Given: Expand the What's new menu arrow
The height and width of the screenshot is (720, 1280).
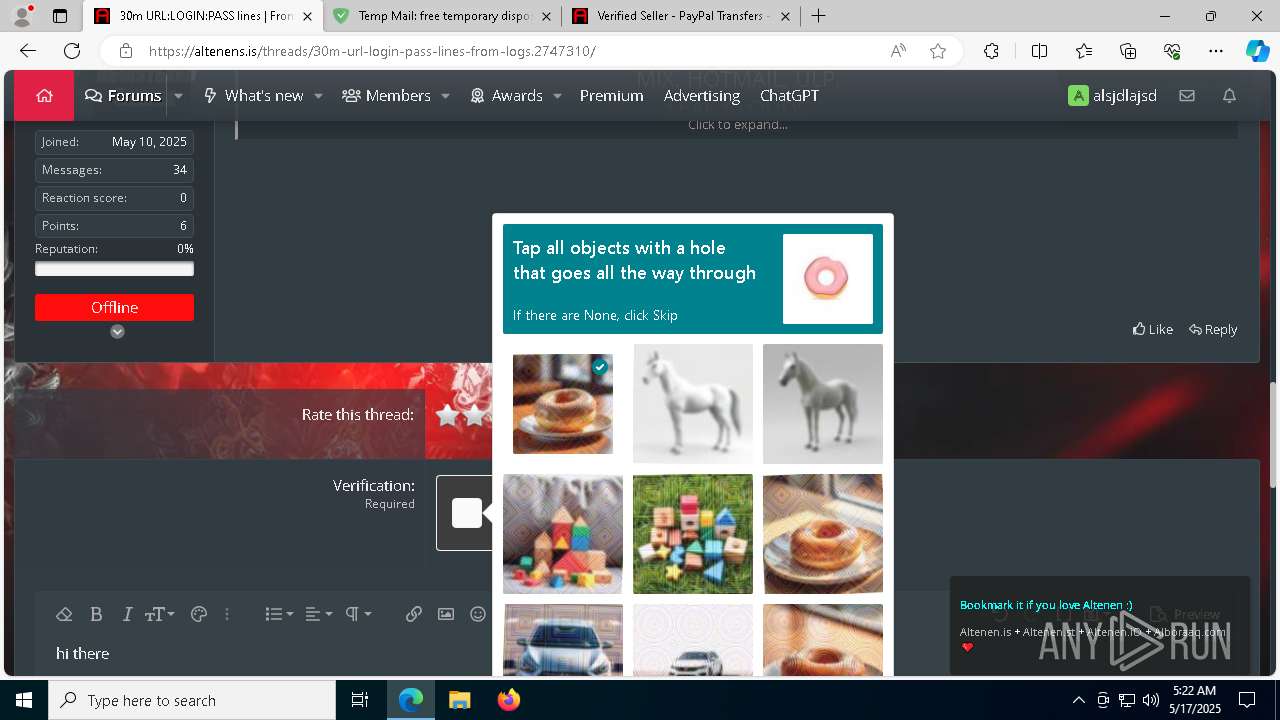Looking at the screenshot, I should click(318, 96).
